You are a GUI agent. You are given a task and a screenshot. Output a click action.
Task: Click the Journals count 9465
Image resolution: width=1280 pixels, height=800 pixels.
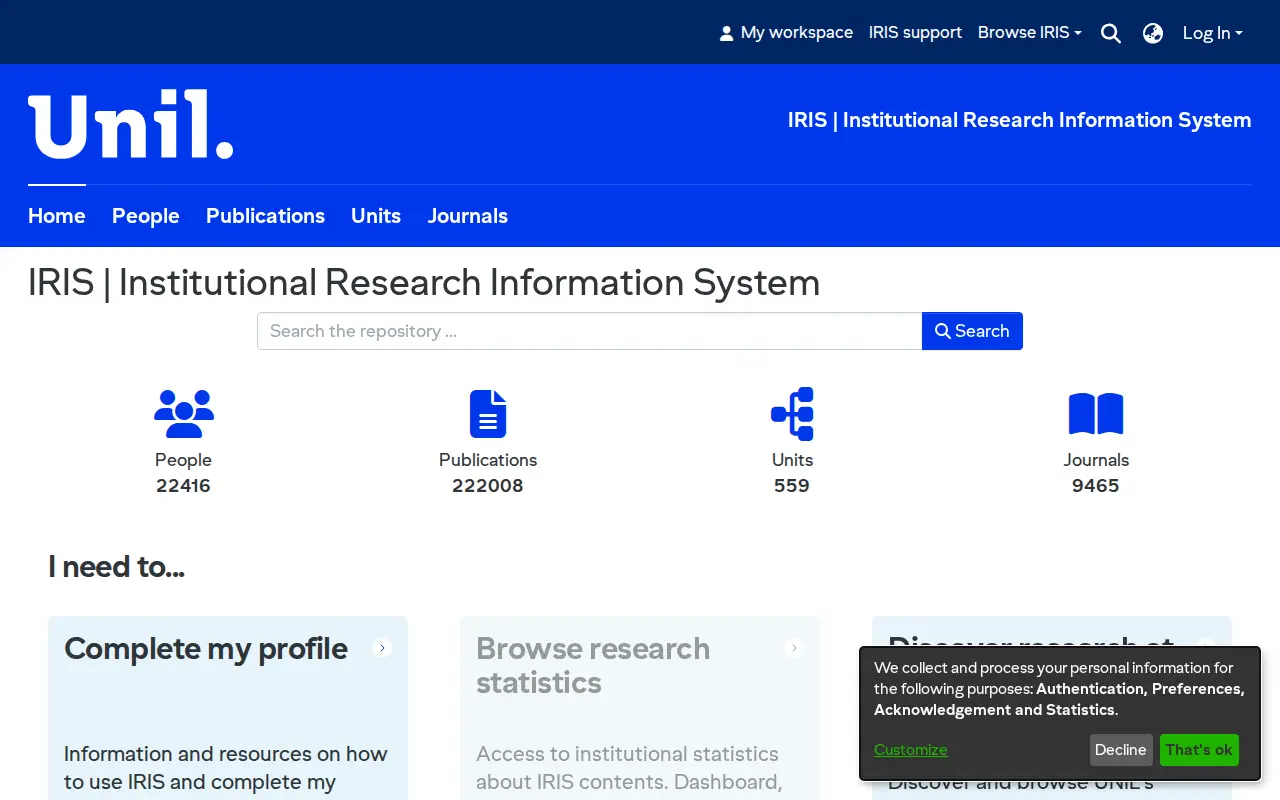pyautogui.click(x=1096, y=486)
